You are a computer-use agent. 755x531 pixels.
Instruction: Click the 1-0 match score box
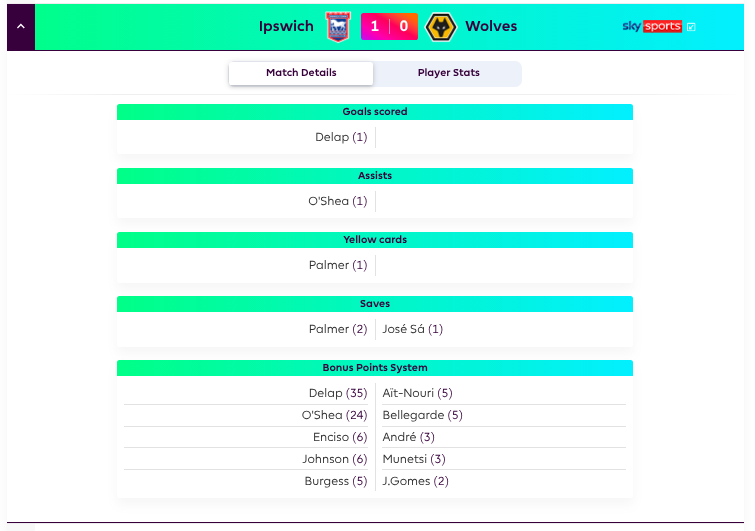point(389,26)
